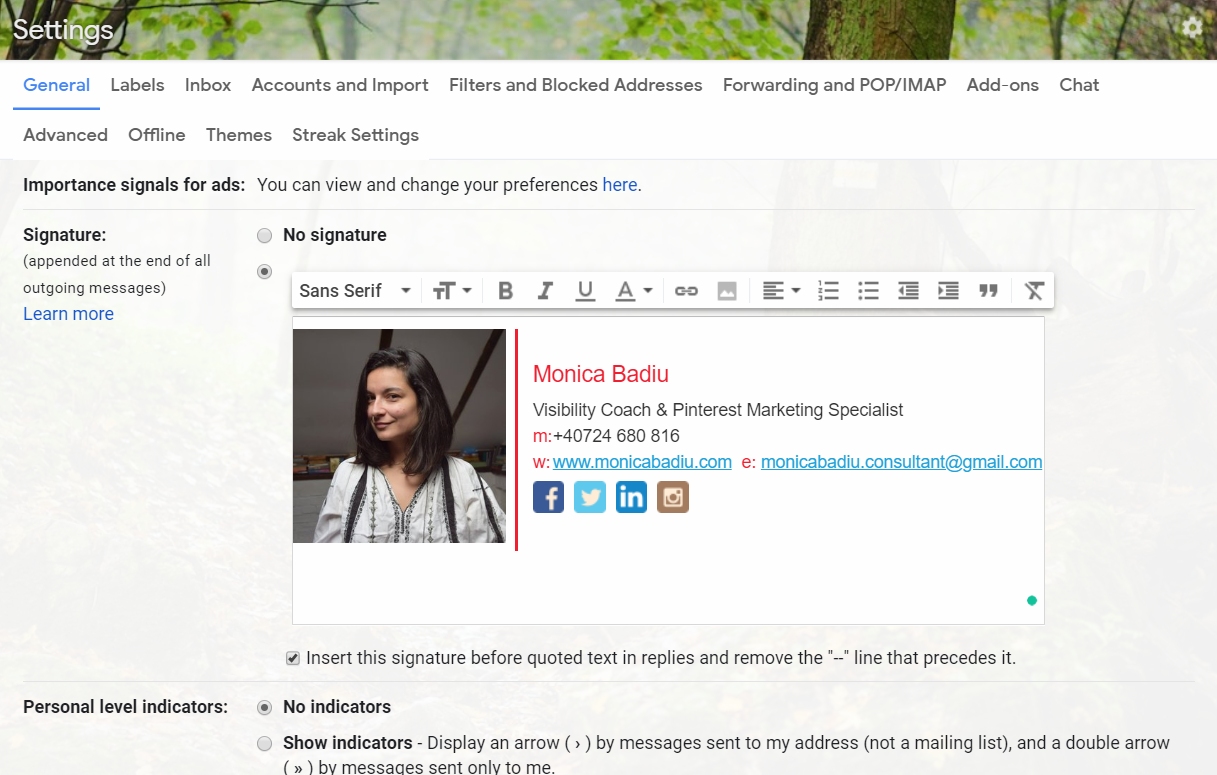This screenshot has height=775, width=1217.
Task: Increase the indent level
Action: (x=948, y=291)
